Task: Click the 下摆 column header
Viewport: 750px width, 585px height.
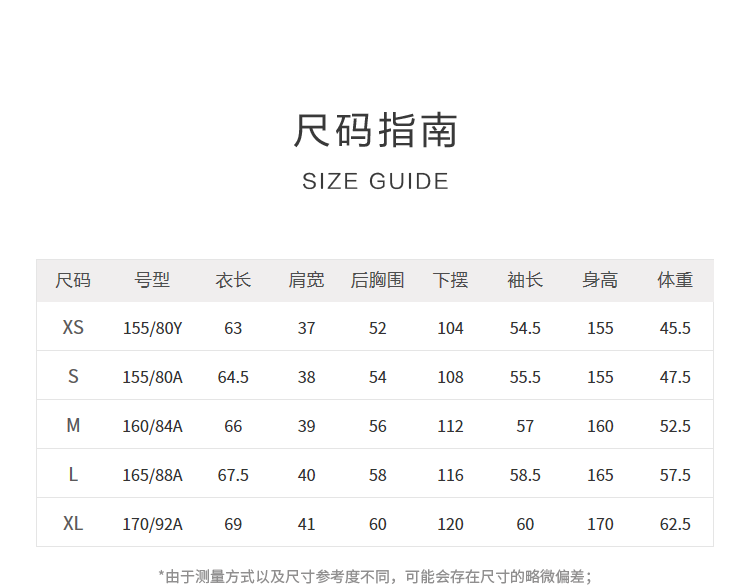Action: tap(450, 281)
